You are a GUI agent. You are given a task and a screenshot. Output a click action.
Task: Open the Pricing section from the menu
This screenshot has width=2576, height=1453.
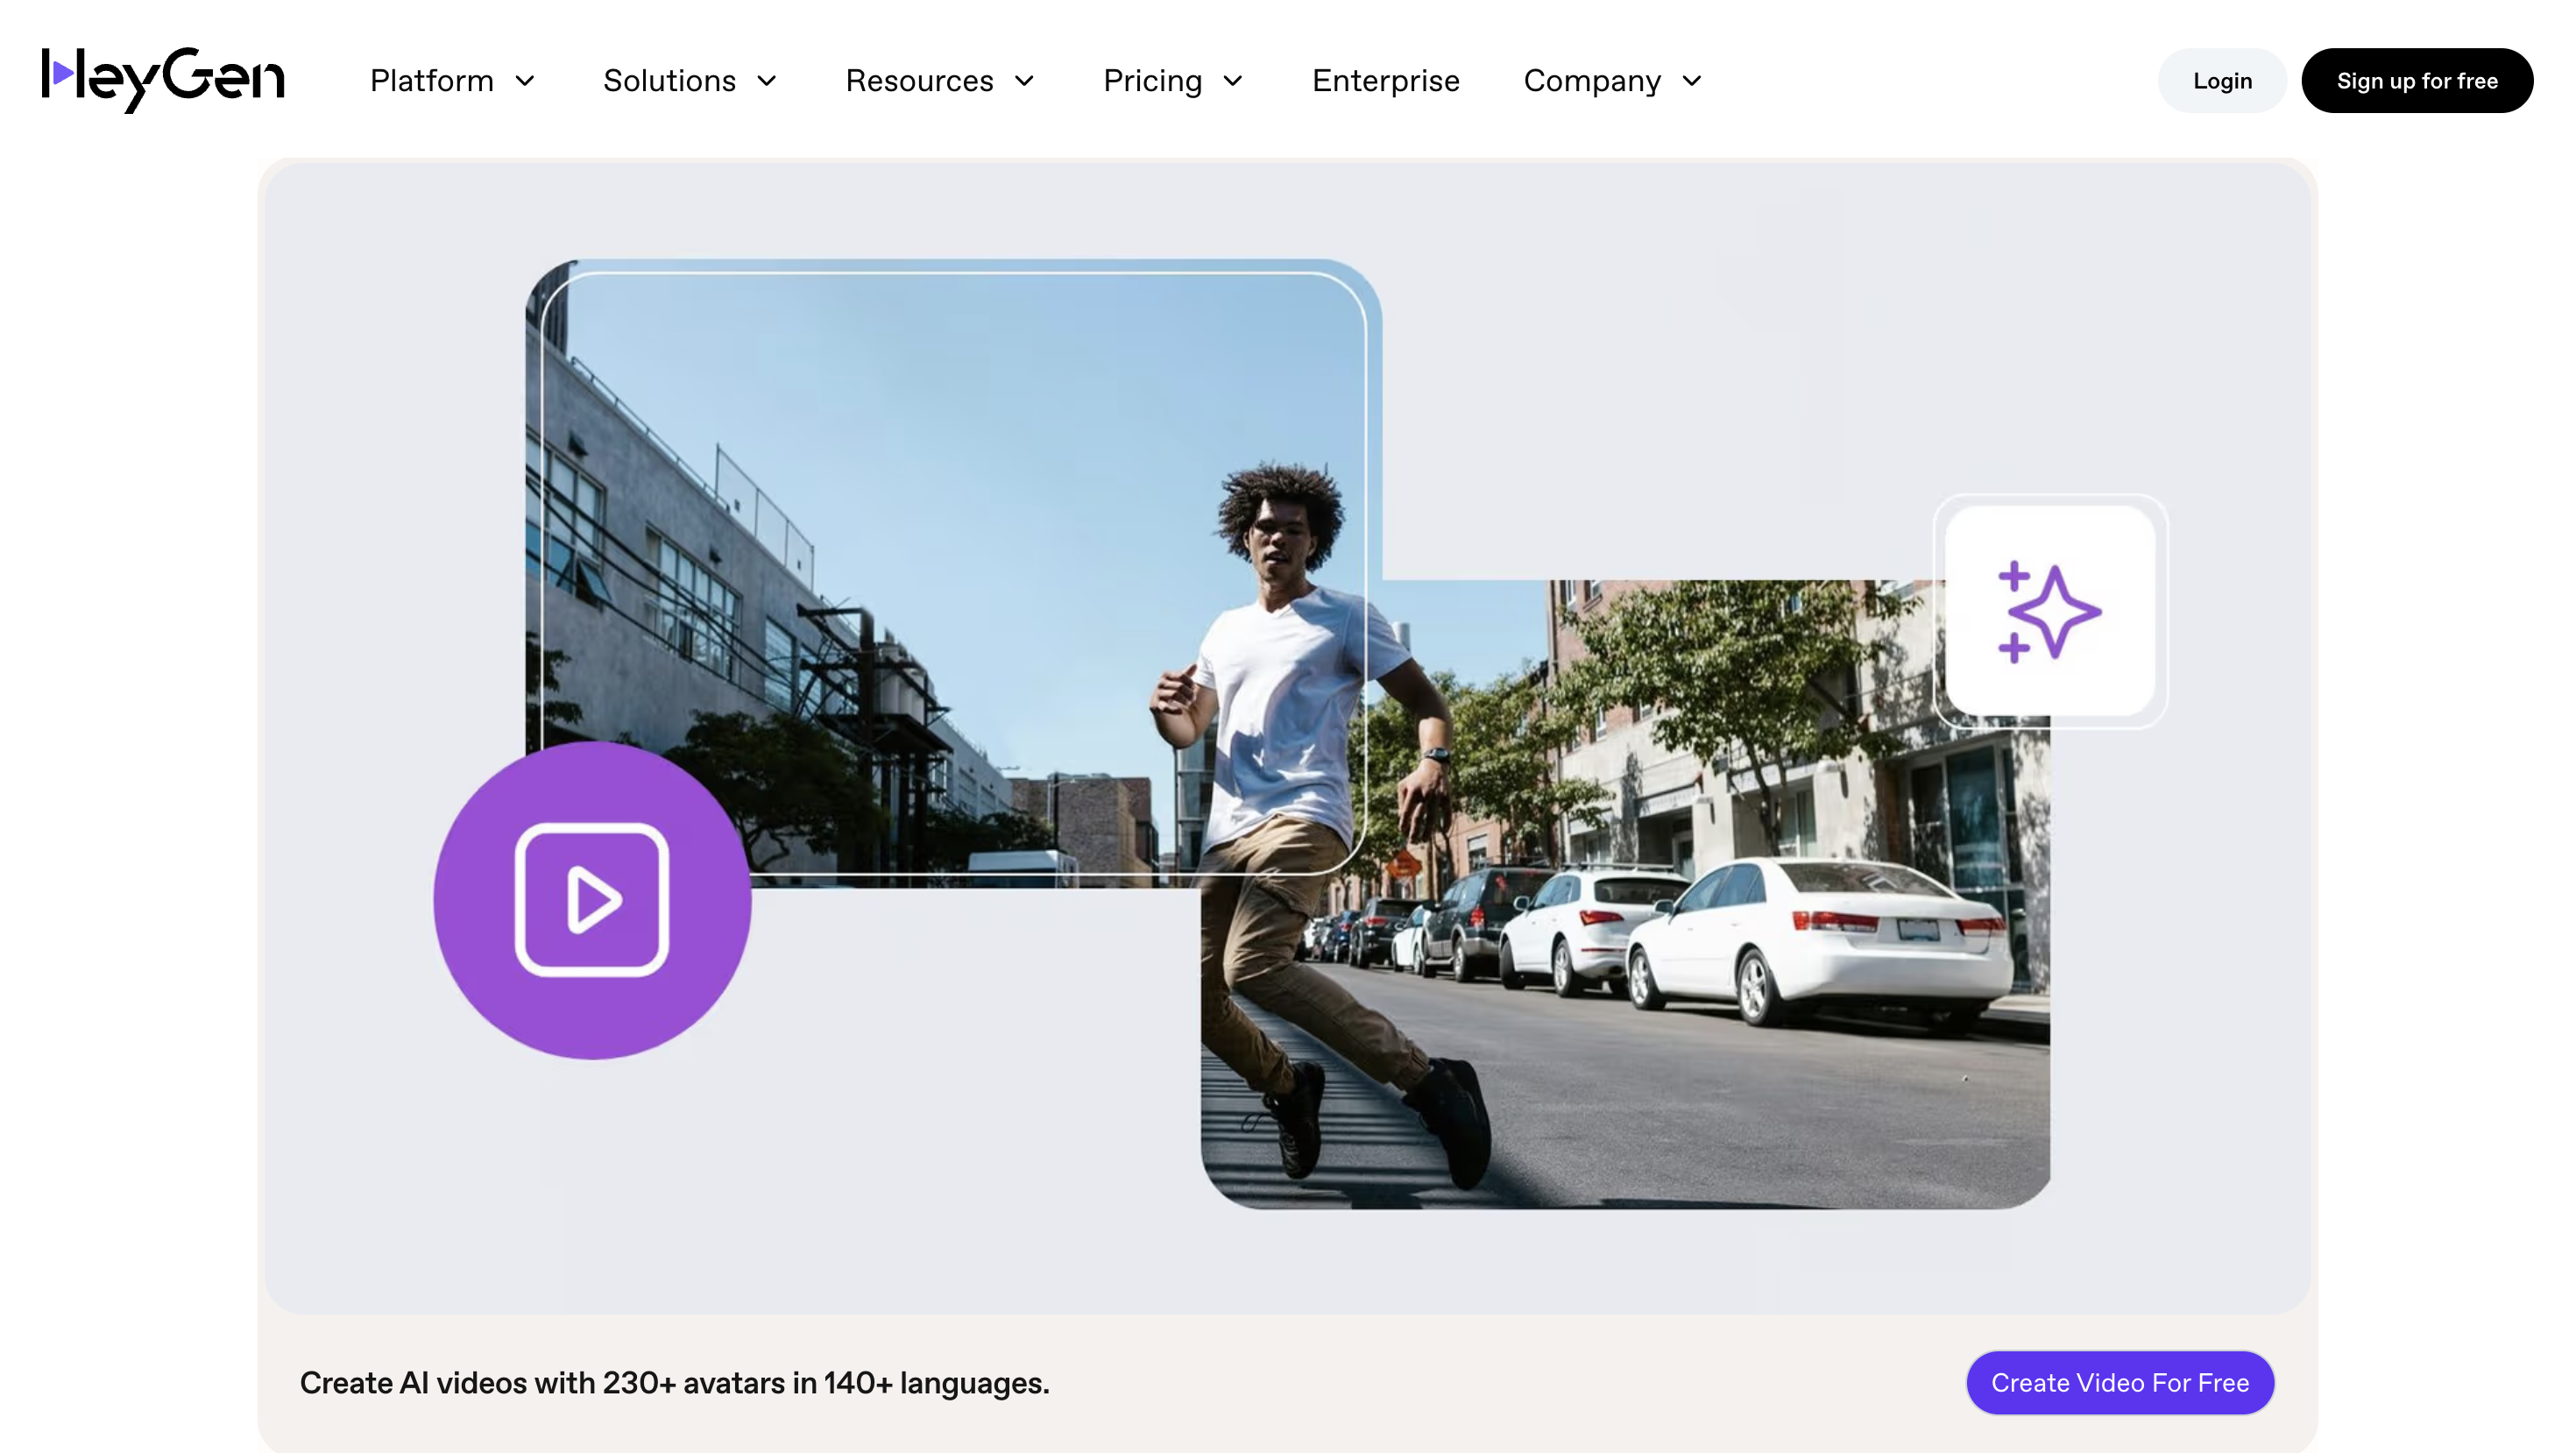click(x=1152, y=82)
